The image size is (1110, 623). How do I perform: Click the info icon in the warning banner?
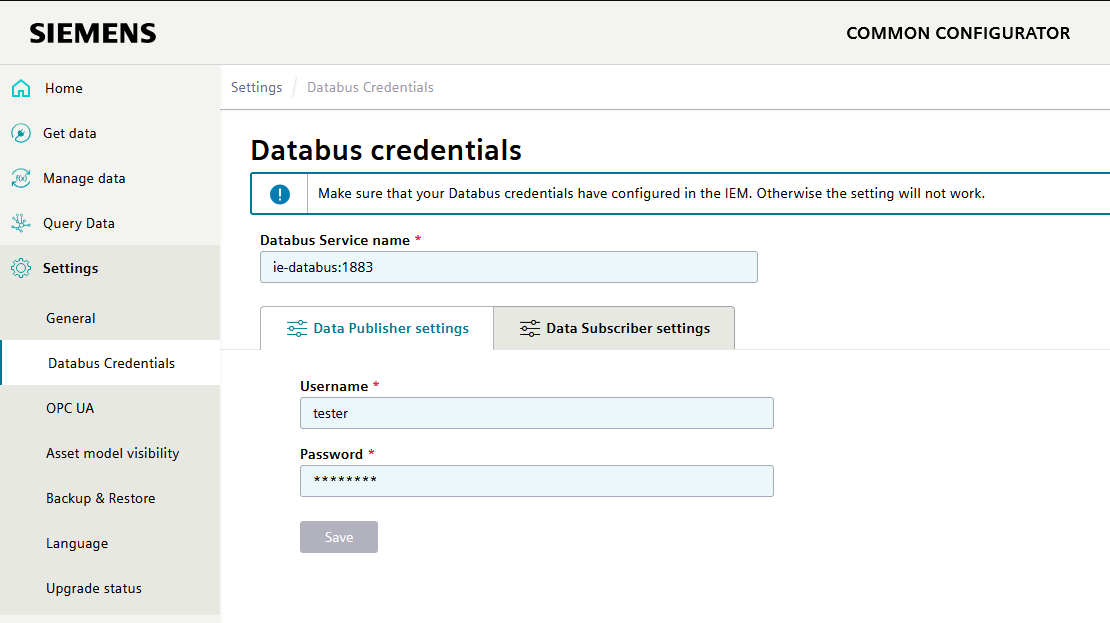278,193
